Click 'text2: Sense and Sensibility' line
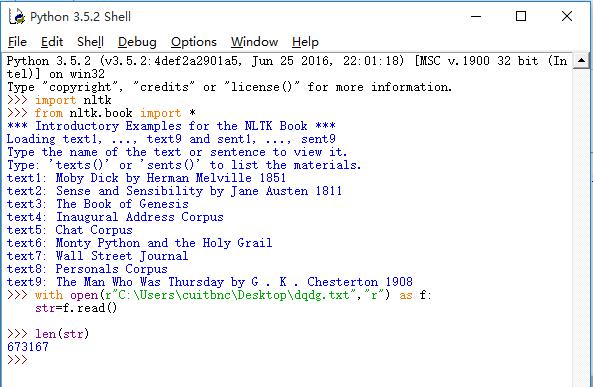 pos(174,191)
